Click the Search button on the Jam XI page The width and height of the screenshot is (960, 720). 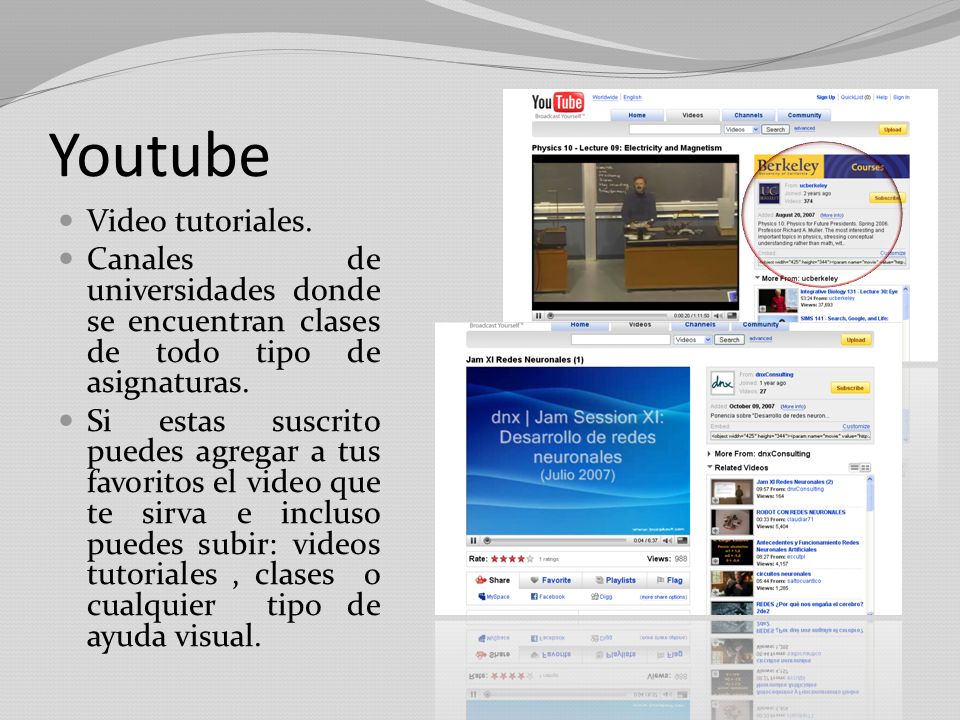[x=729, y=340]
